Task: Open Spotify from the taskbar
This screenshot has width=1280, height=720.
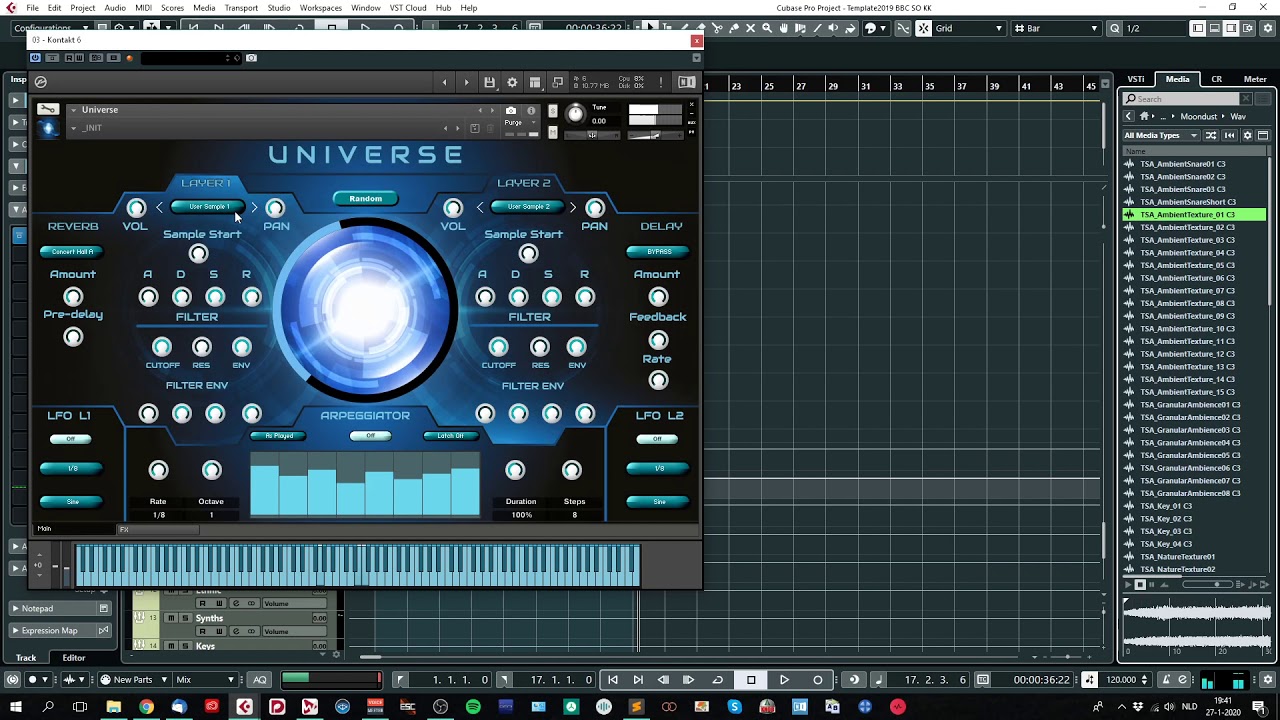Action: pyautogui.click(x=473, y=707)
